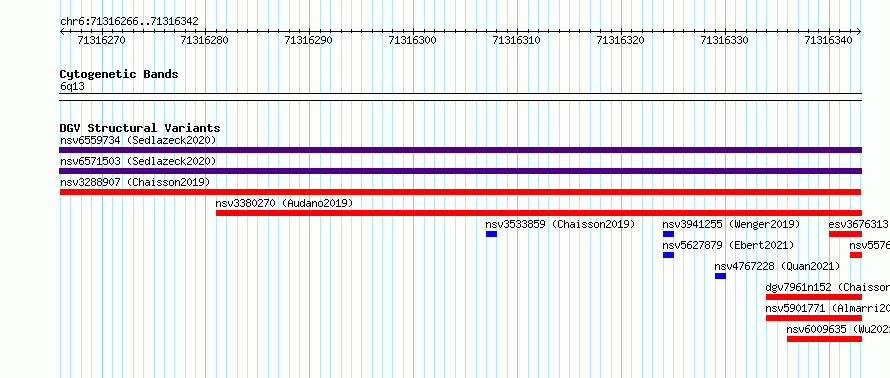Click the 6q13 cytogenetic band line
This screenshot has height=378, width=890.
pos(460,97)
